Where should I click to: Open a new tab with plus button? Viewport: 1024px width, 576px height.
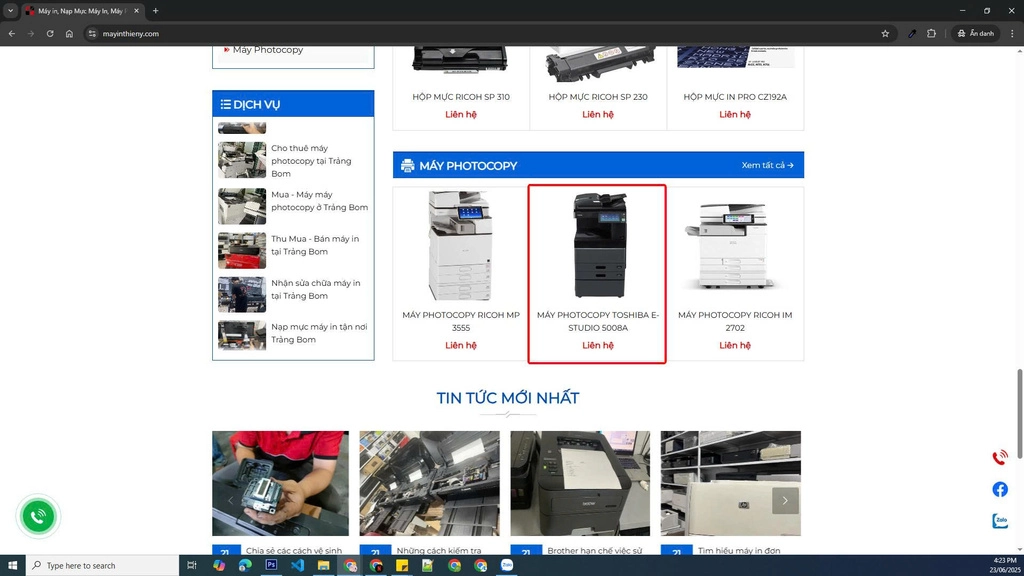coord(155,10)
